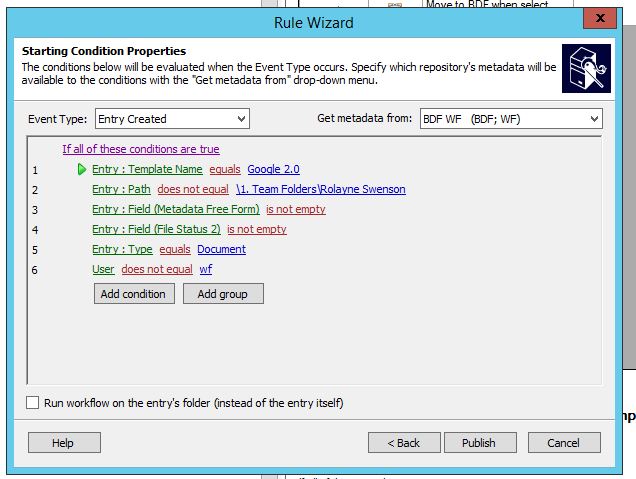Click the 'Entry : Path' link

[x=121, y=189]
